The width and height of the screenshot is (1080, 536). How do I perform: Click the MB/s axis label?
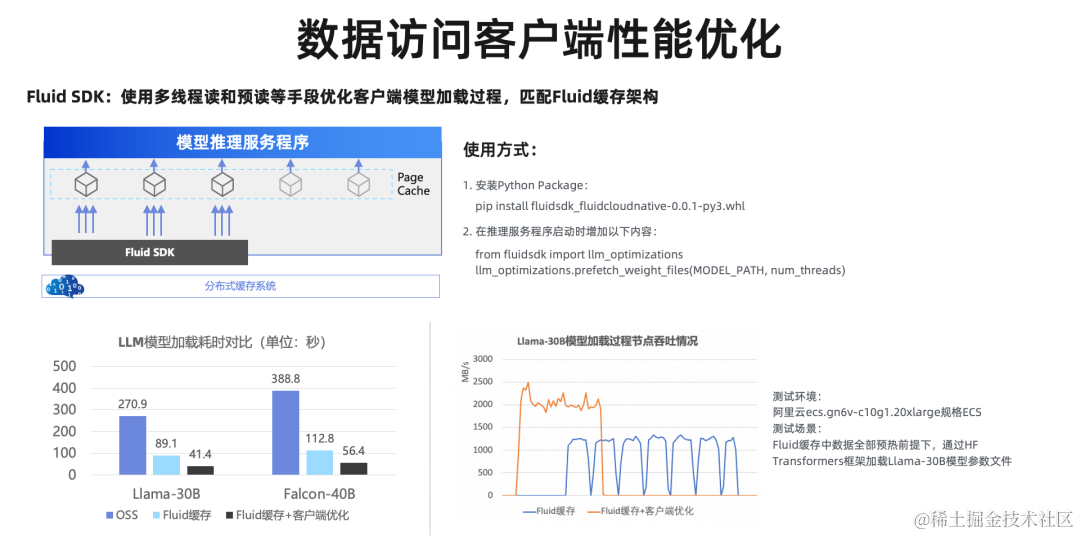coord(465,373)
